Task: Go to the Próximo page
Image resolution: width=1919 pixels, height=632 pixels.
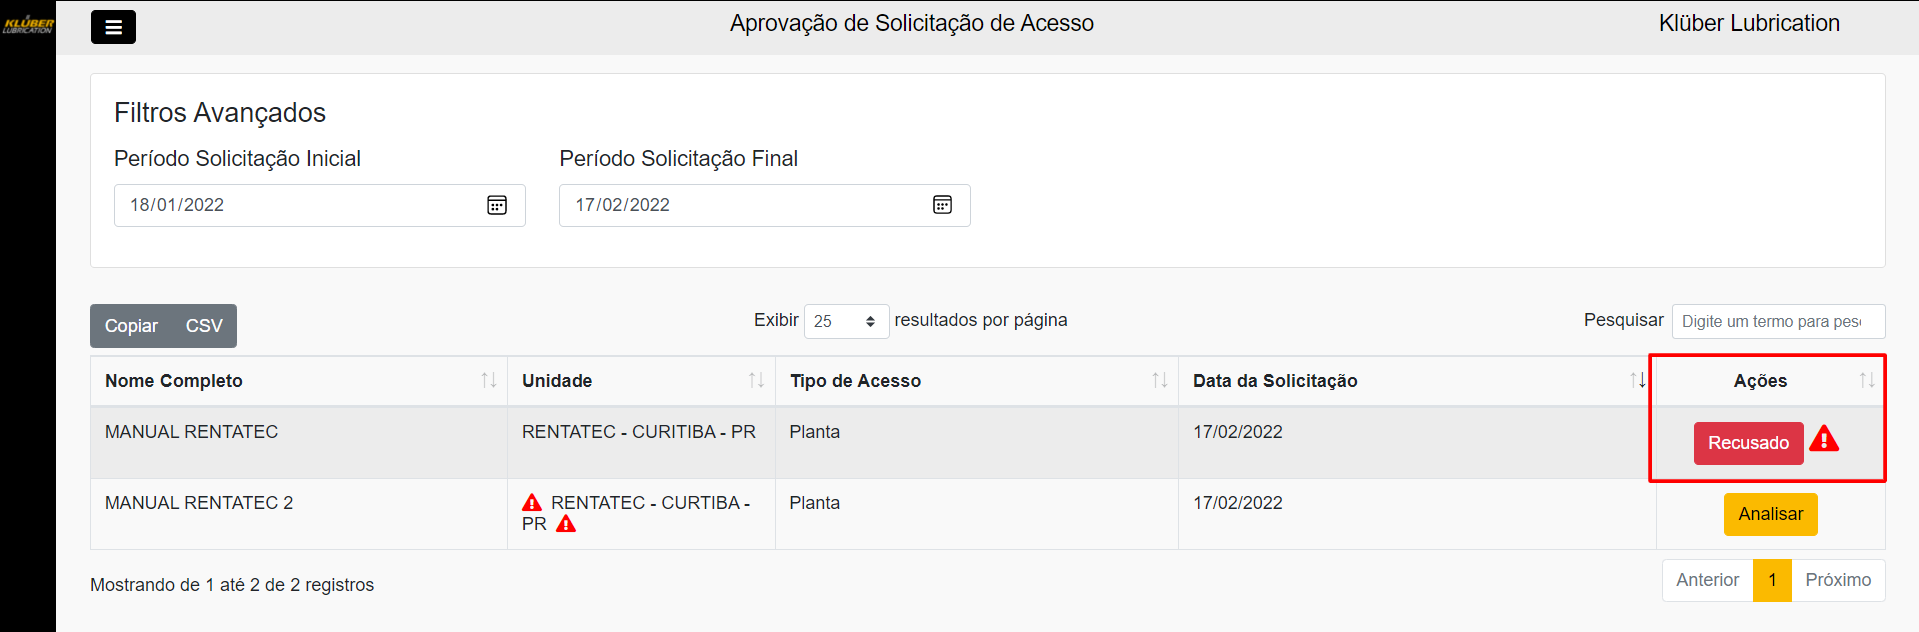Action: pos(1838,580)
